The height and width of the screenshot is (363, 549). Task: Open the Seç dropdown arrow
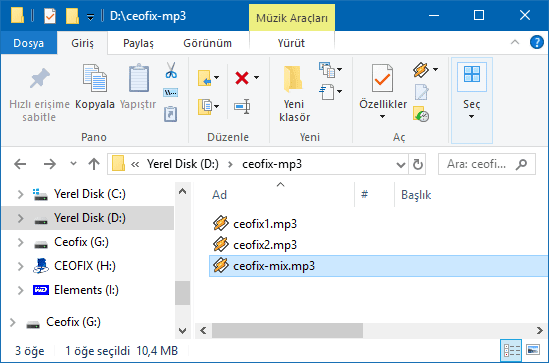[472, 117]
